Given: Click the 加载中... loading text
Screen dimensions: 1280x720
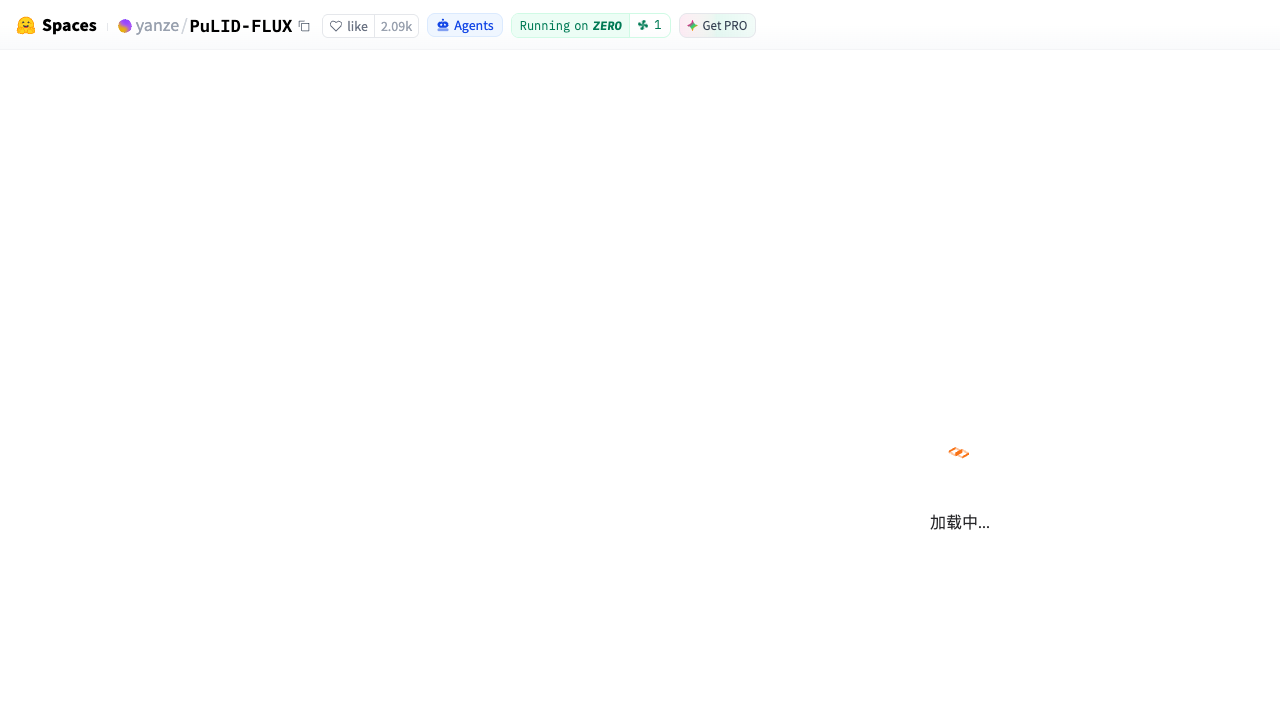Looking at the screenshot, I should (x=960, y=522).
